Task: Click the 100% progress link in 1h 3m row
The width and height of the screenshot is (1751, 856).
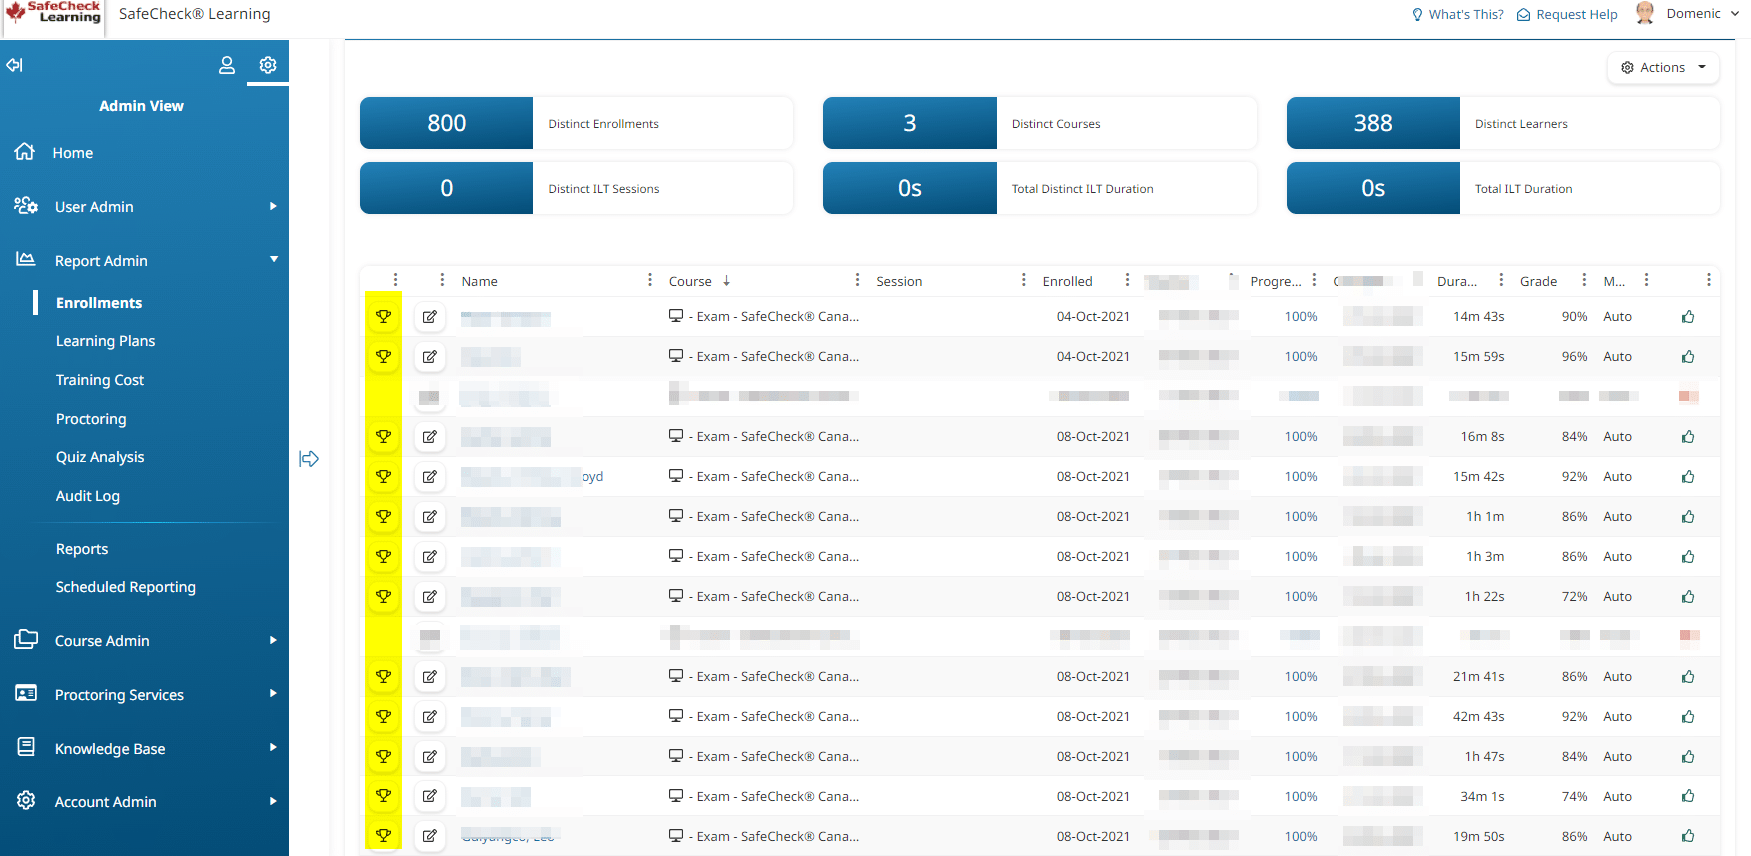Action: coord(1301,557)
